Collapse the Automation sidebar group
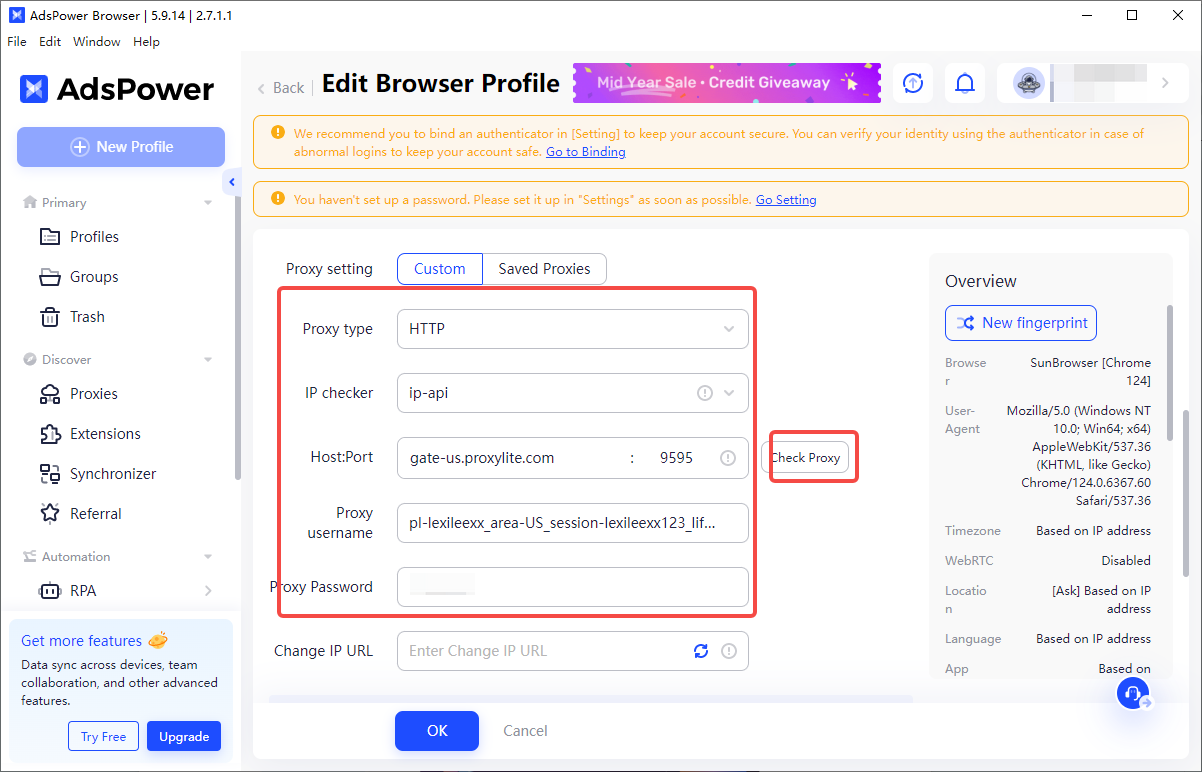Viewport: 1202px width, 772px height. [x=208, y=557]
